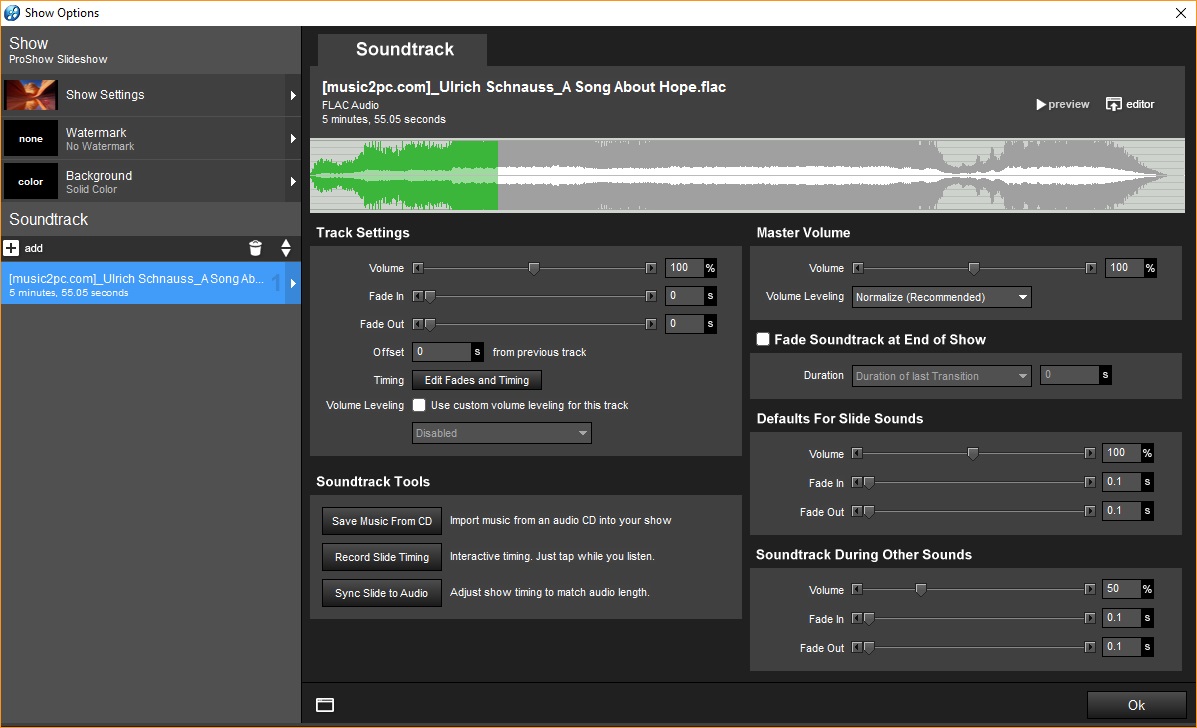Screen dimensions: 1197x728
Task: Increase Track Volume with right arrow
Action: 650,268
